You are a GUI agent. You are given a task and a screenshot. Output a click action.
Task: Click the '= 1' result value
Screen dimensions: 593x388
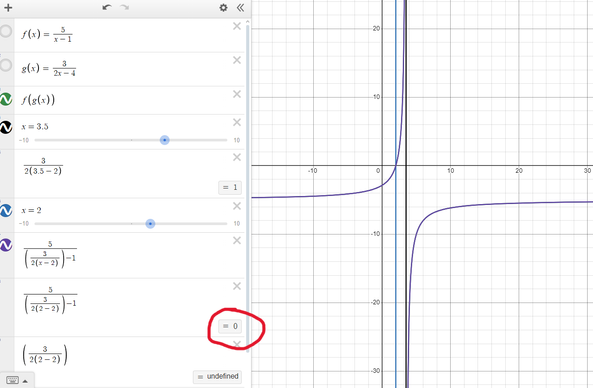(230, 187)
